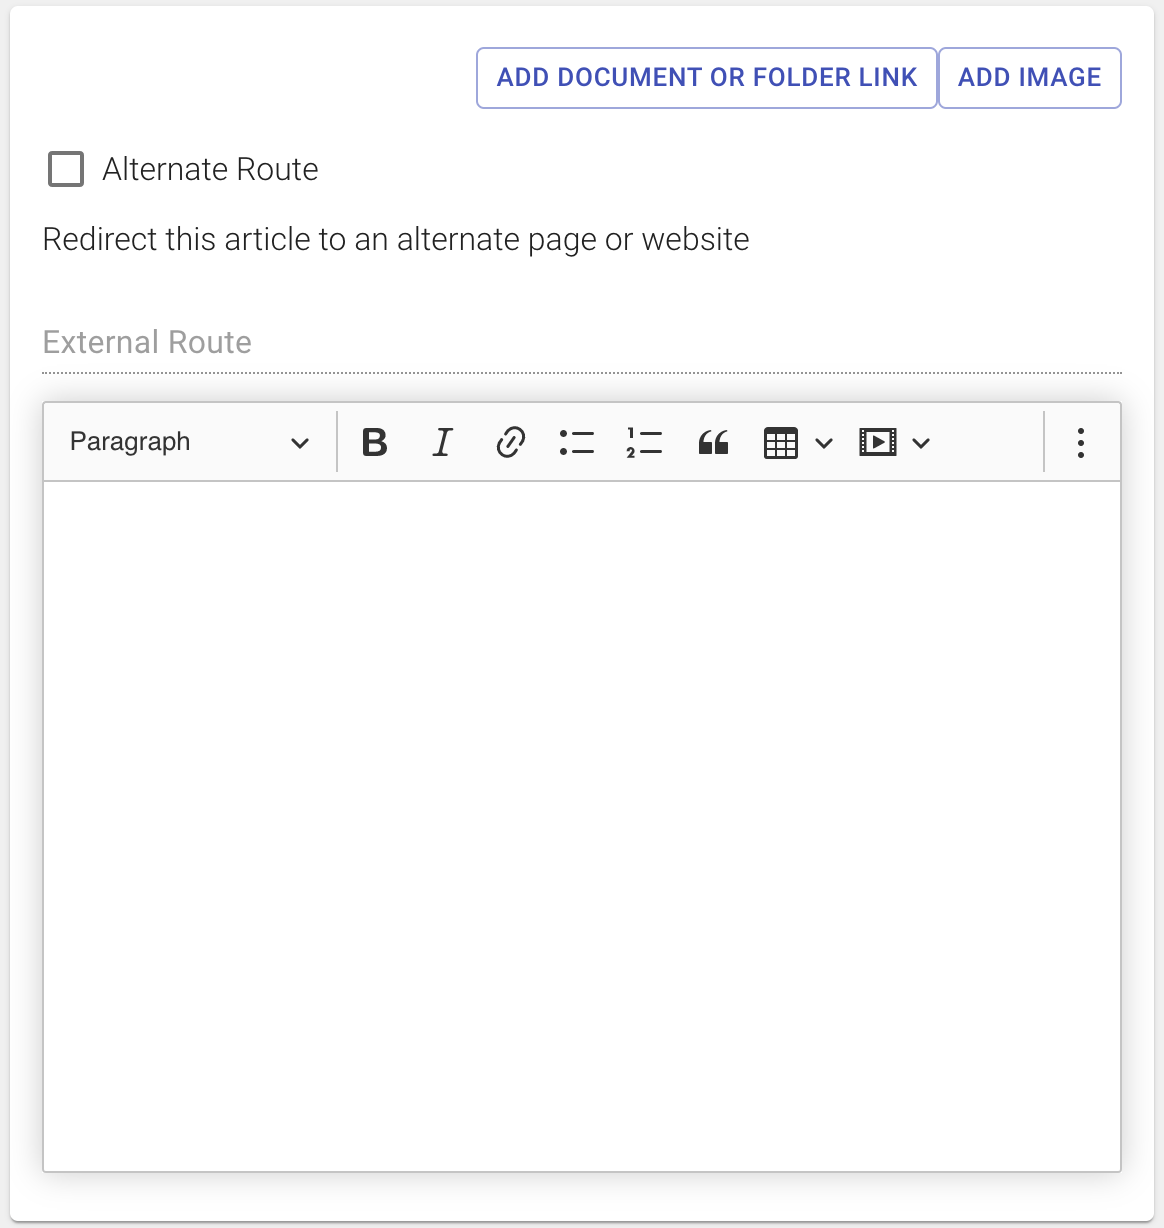Toggle bold formatting in the editor
Screen dimensions: 1164x1228
(x=375, y=442)
